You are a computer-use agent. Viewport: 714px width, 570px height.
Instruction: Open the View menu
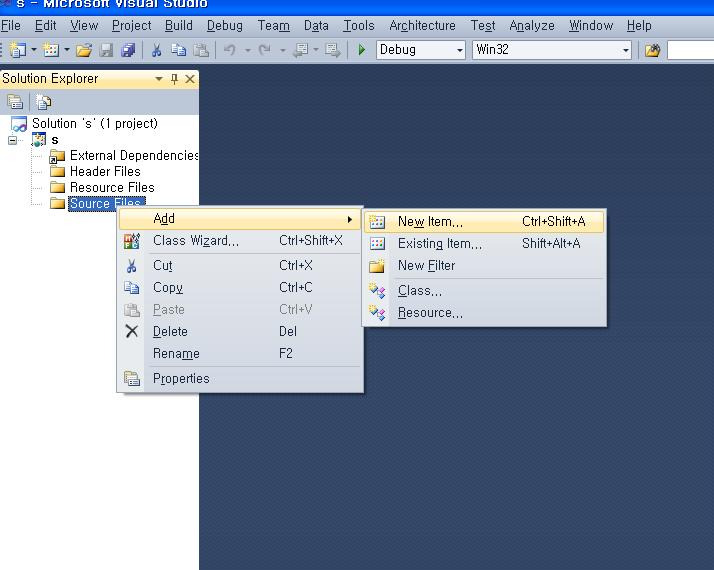[84, 25]
